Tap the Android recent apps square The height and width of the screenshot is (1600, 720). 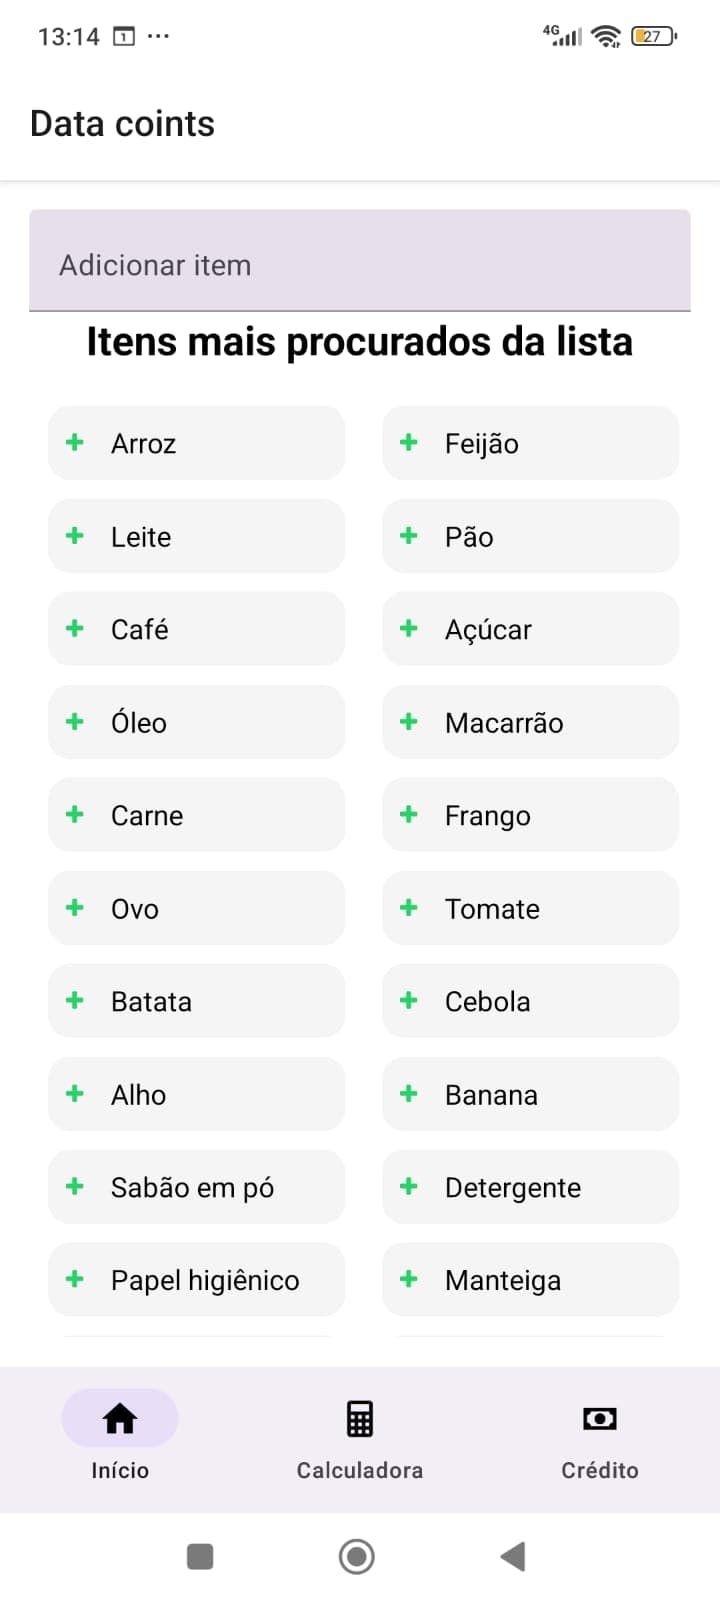pos(200,1556)
